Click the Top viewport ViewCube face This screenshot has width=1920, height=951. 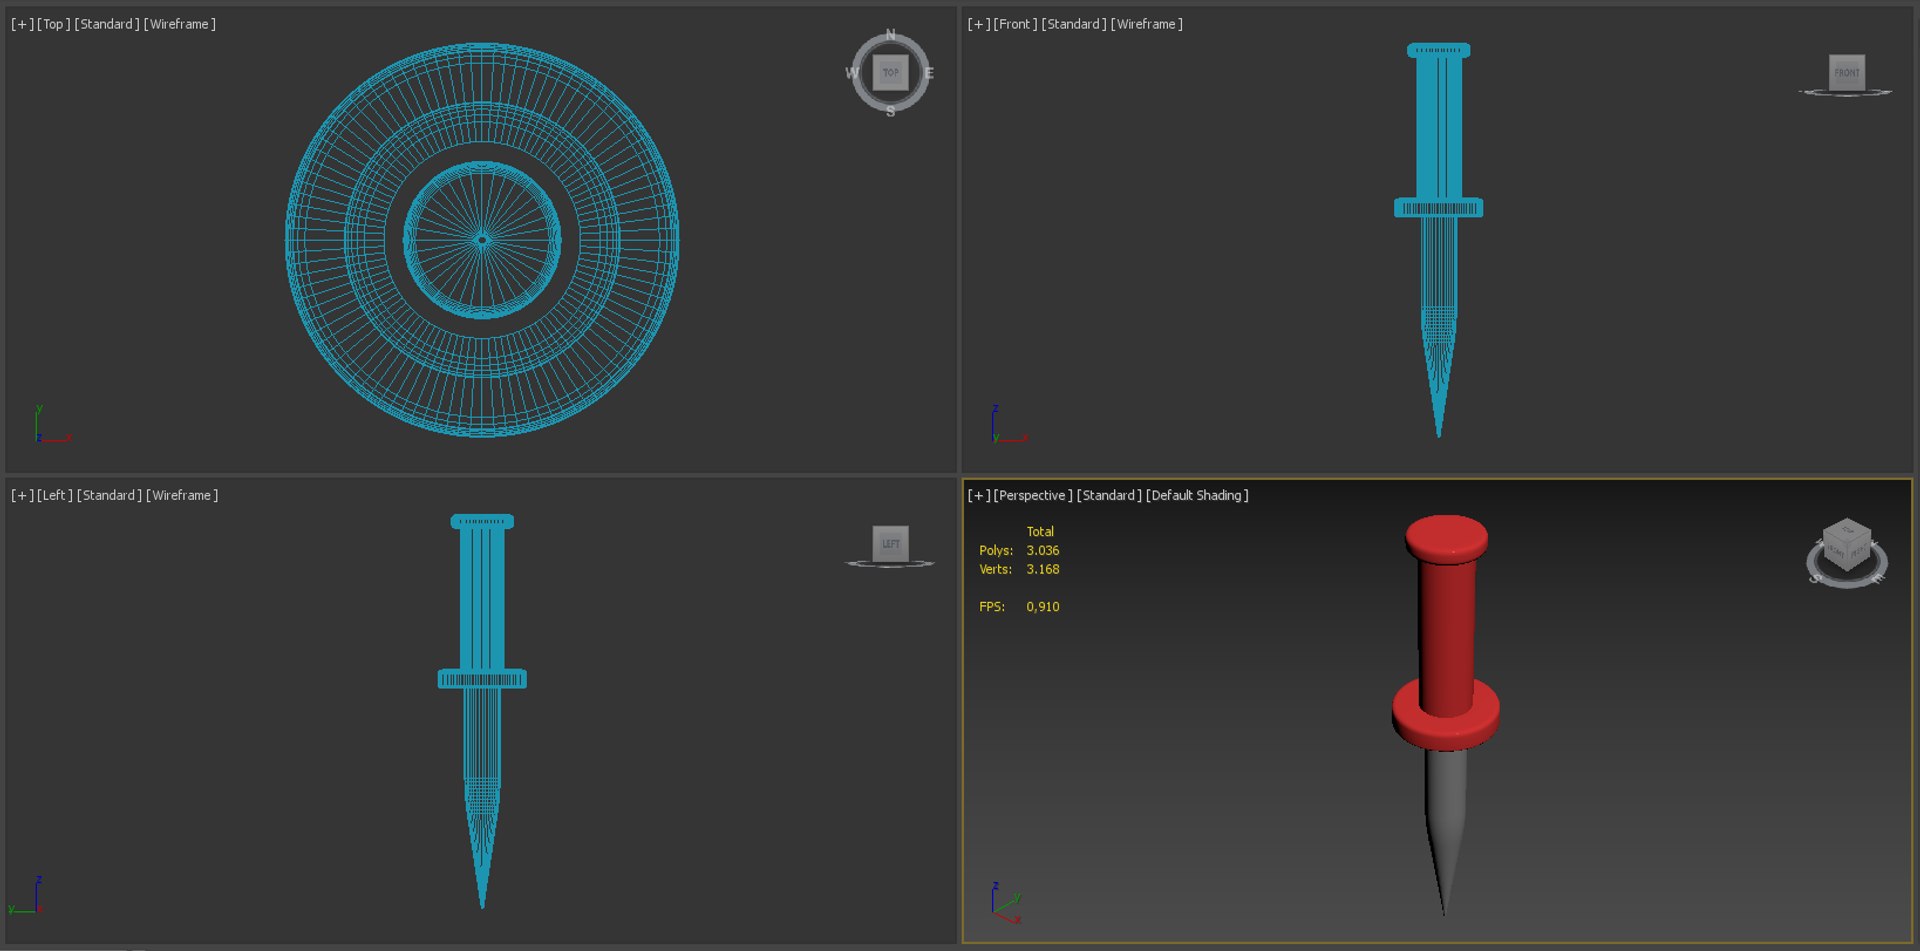click(x=890, y=72)
